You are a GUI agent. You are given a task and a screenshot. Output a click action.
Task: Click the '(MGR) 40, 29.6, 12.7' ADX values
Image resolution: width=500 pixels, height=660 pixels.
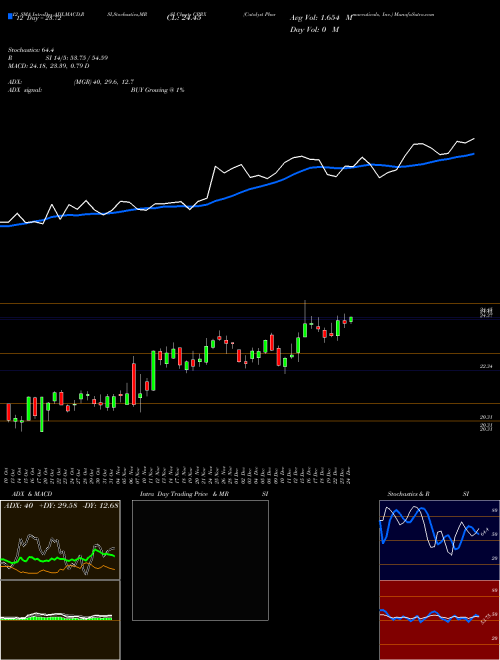pyautogui.click(x=104, y=82)
